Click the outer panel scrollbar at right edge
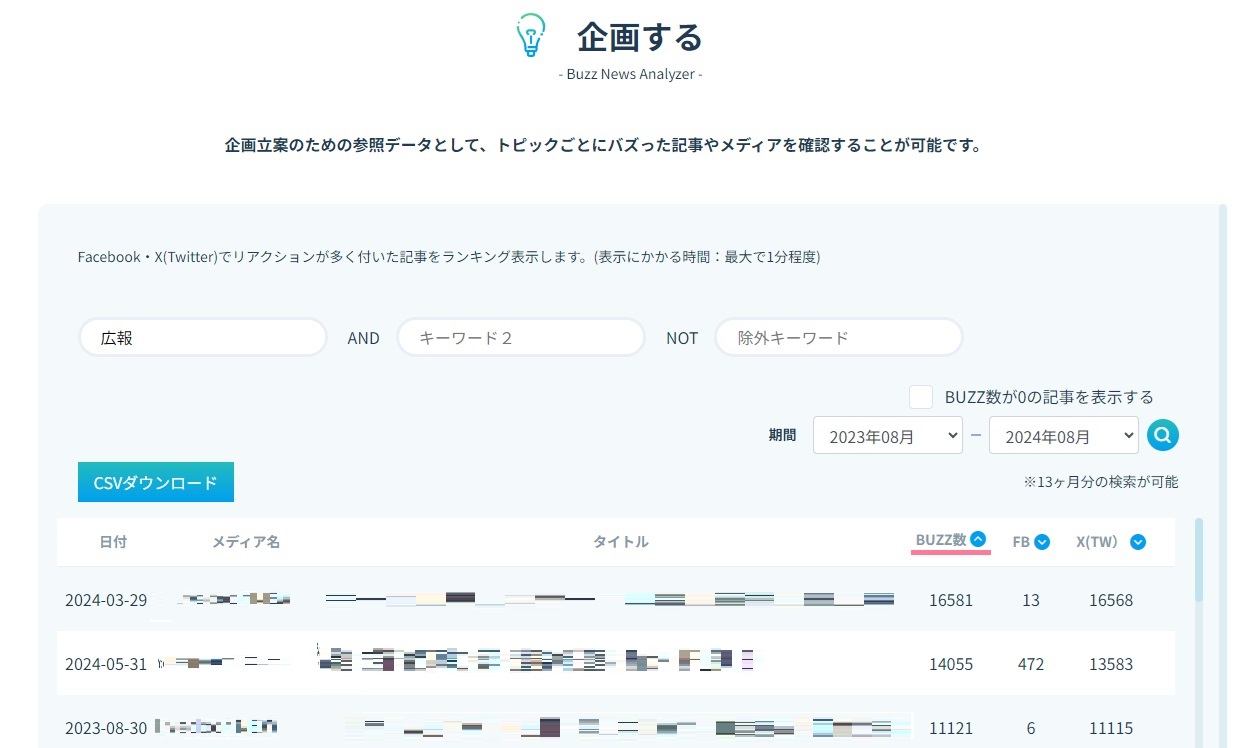 [x=1222, y=400]
